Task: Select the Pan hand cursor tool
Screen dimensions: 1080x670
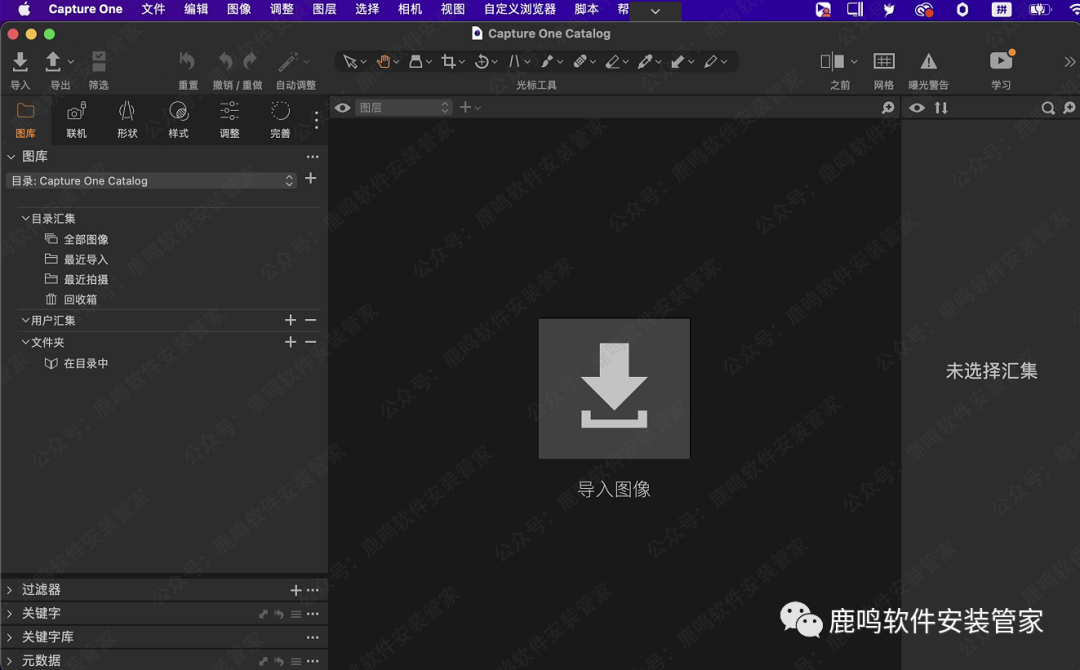Action: pos(383,62)
